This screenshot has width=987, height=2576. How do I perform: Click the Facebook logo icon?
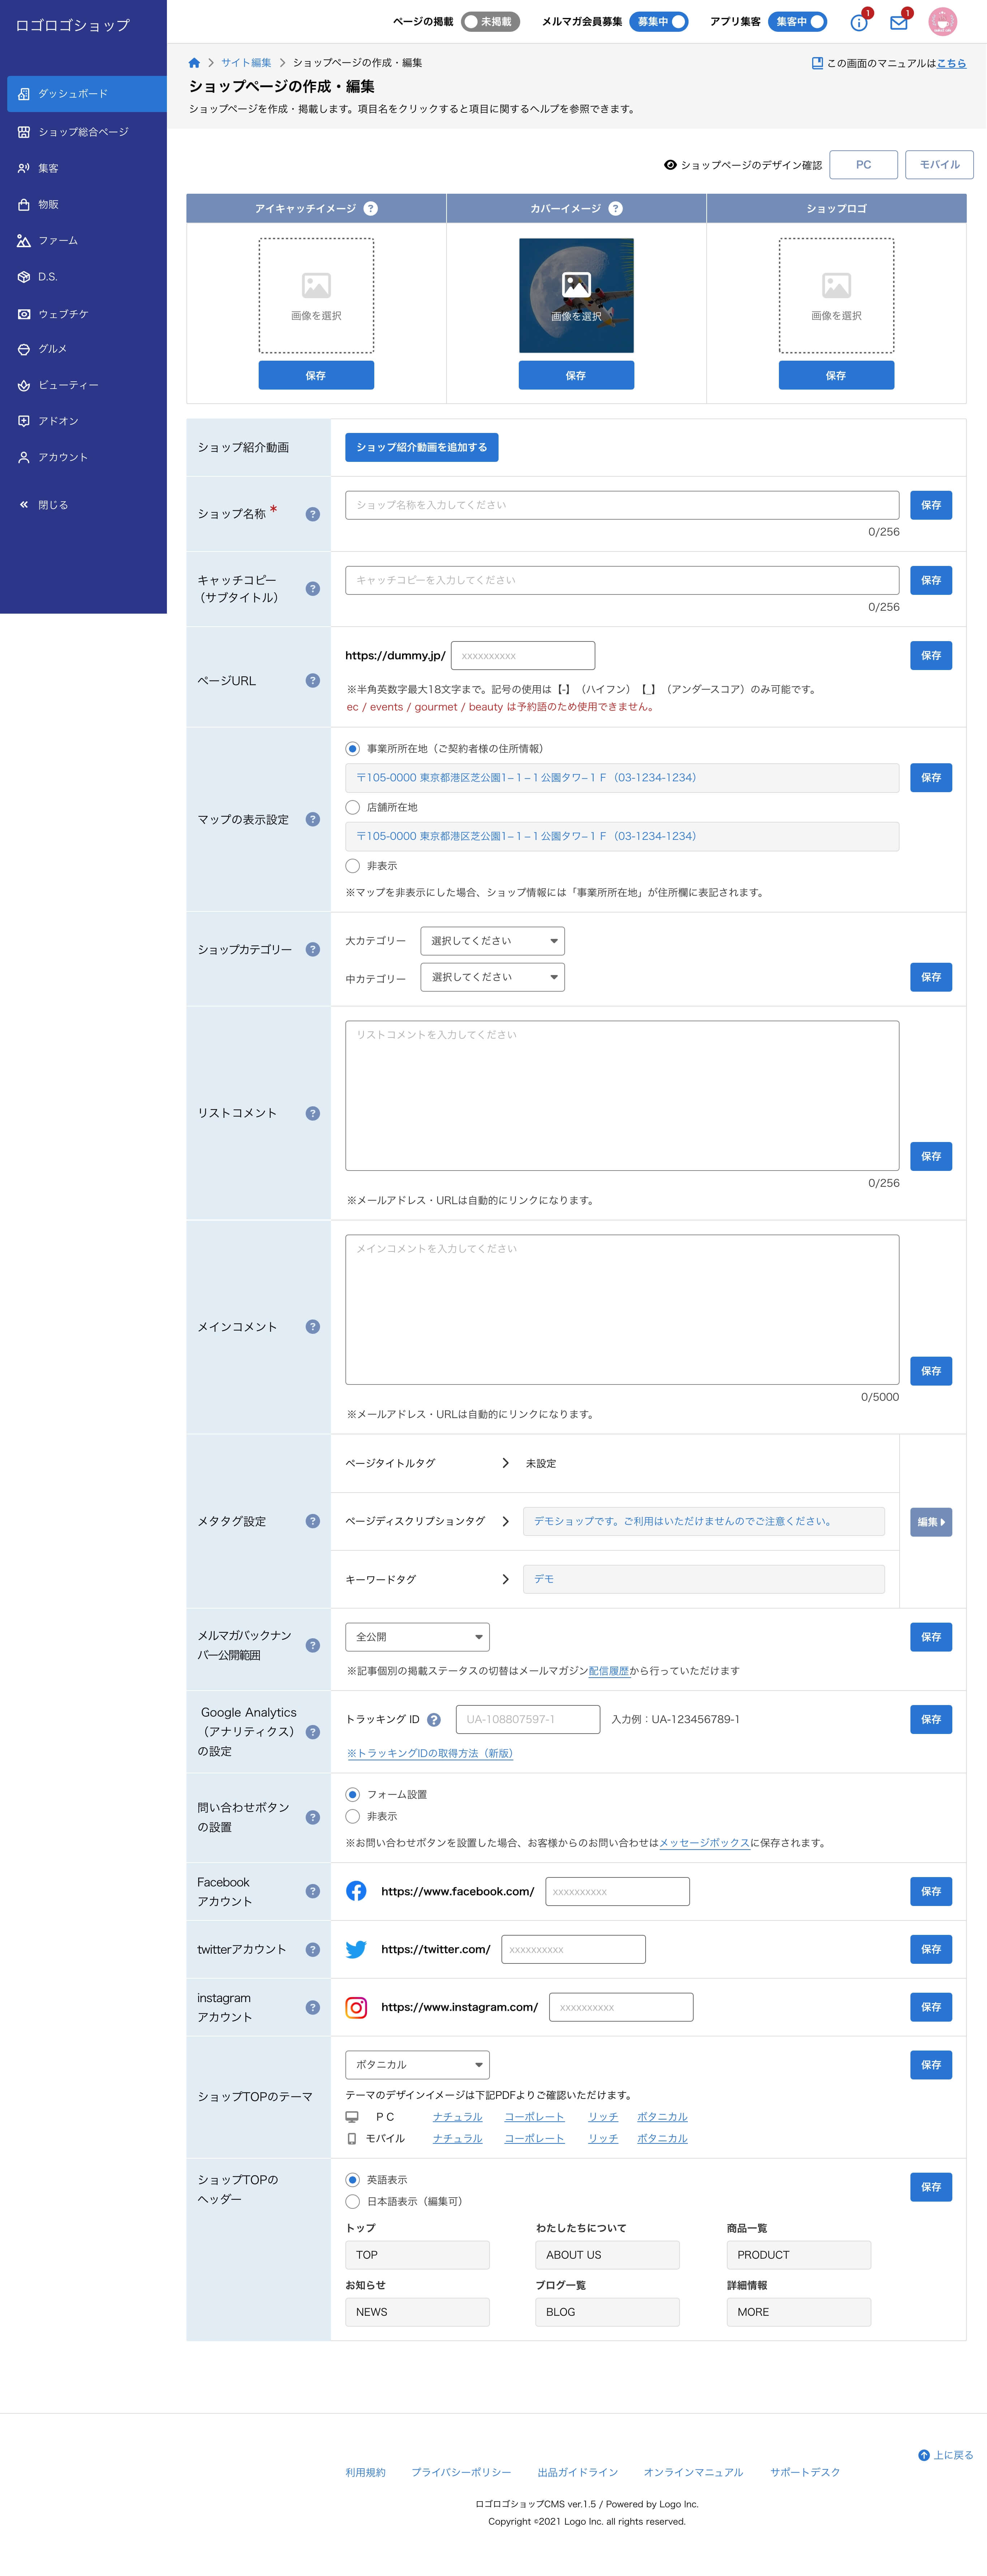coord(356,1891)
